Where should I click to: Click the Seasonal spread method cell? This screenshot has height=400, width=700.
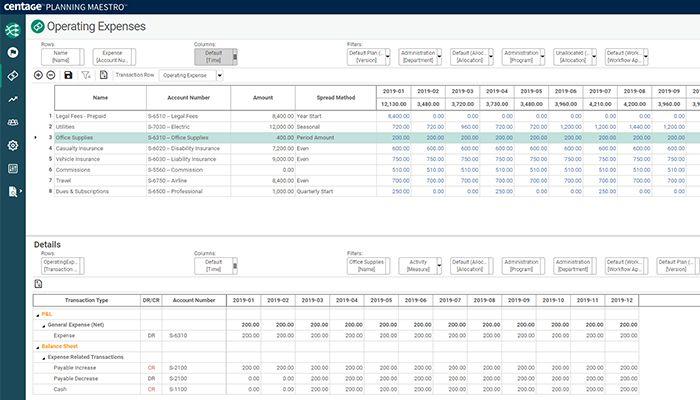336,127
